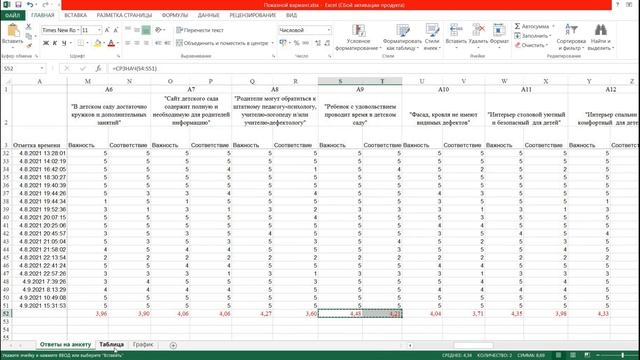Open the Fill (Заполнить) dropdown
Viewport: 640px width, 360px height.
click(x=533, y=36)
